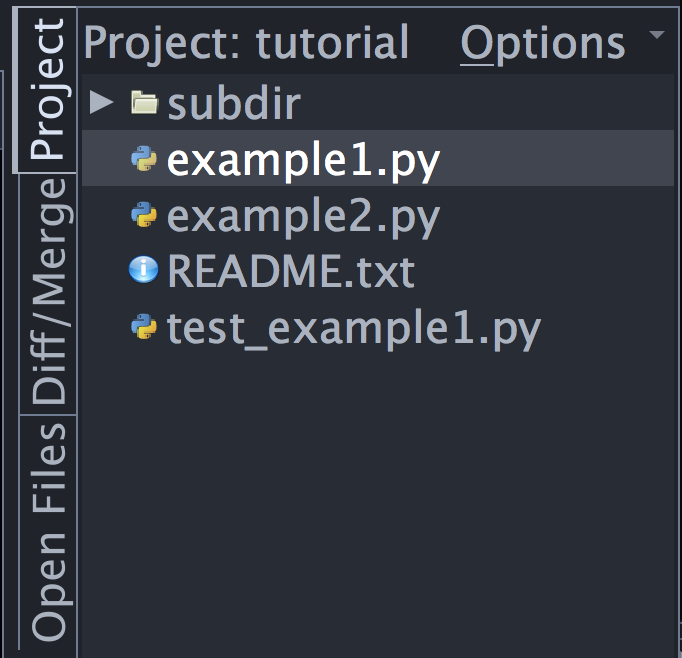Image resolution: width=682 pixels, height=658 pixels.
Task: Click blank part of highlighted example1.py row
Action: tap(560, 159)
